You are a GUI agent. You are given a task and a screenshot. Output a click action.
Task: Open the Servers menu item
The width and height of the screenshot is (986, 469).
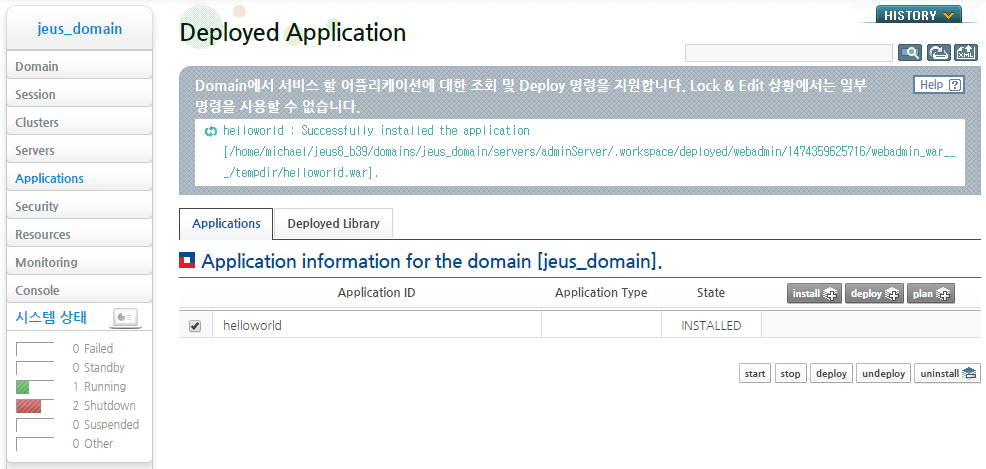click(79, 150)
